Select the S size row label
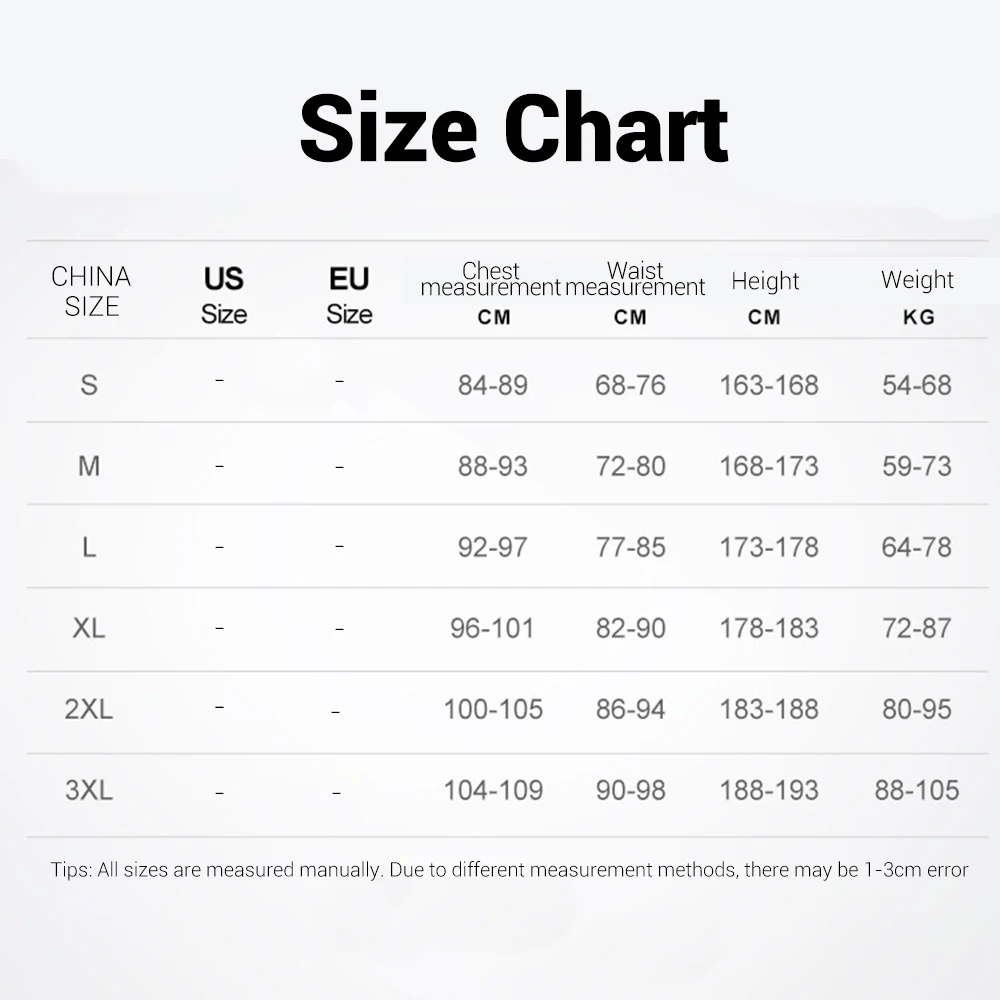 click(x=89, y=385)
